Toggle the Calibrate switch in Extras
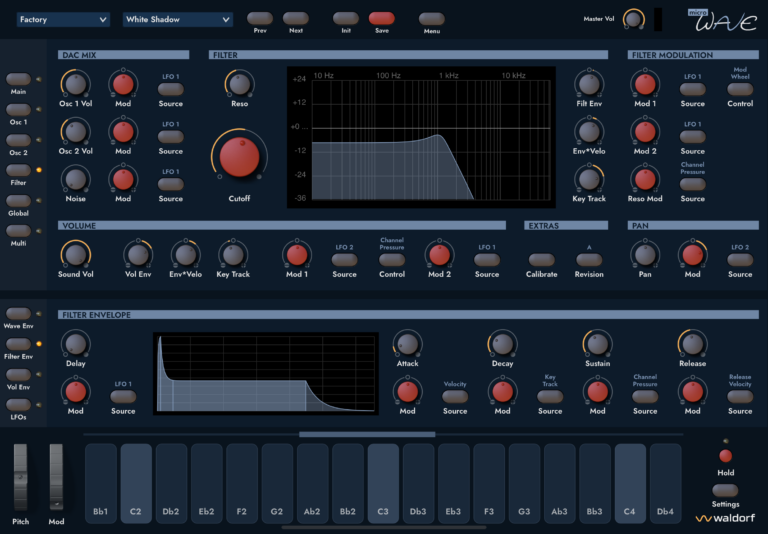 pyautogui.click(x=542, y=260)
